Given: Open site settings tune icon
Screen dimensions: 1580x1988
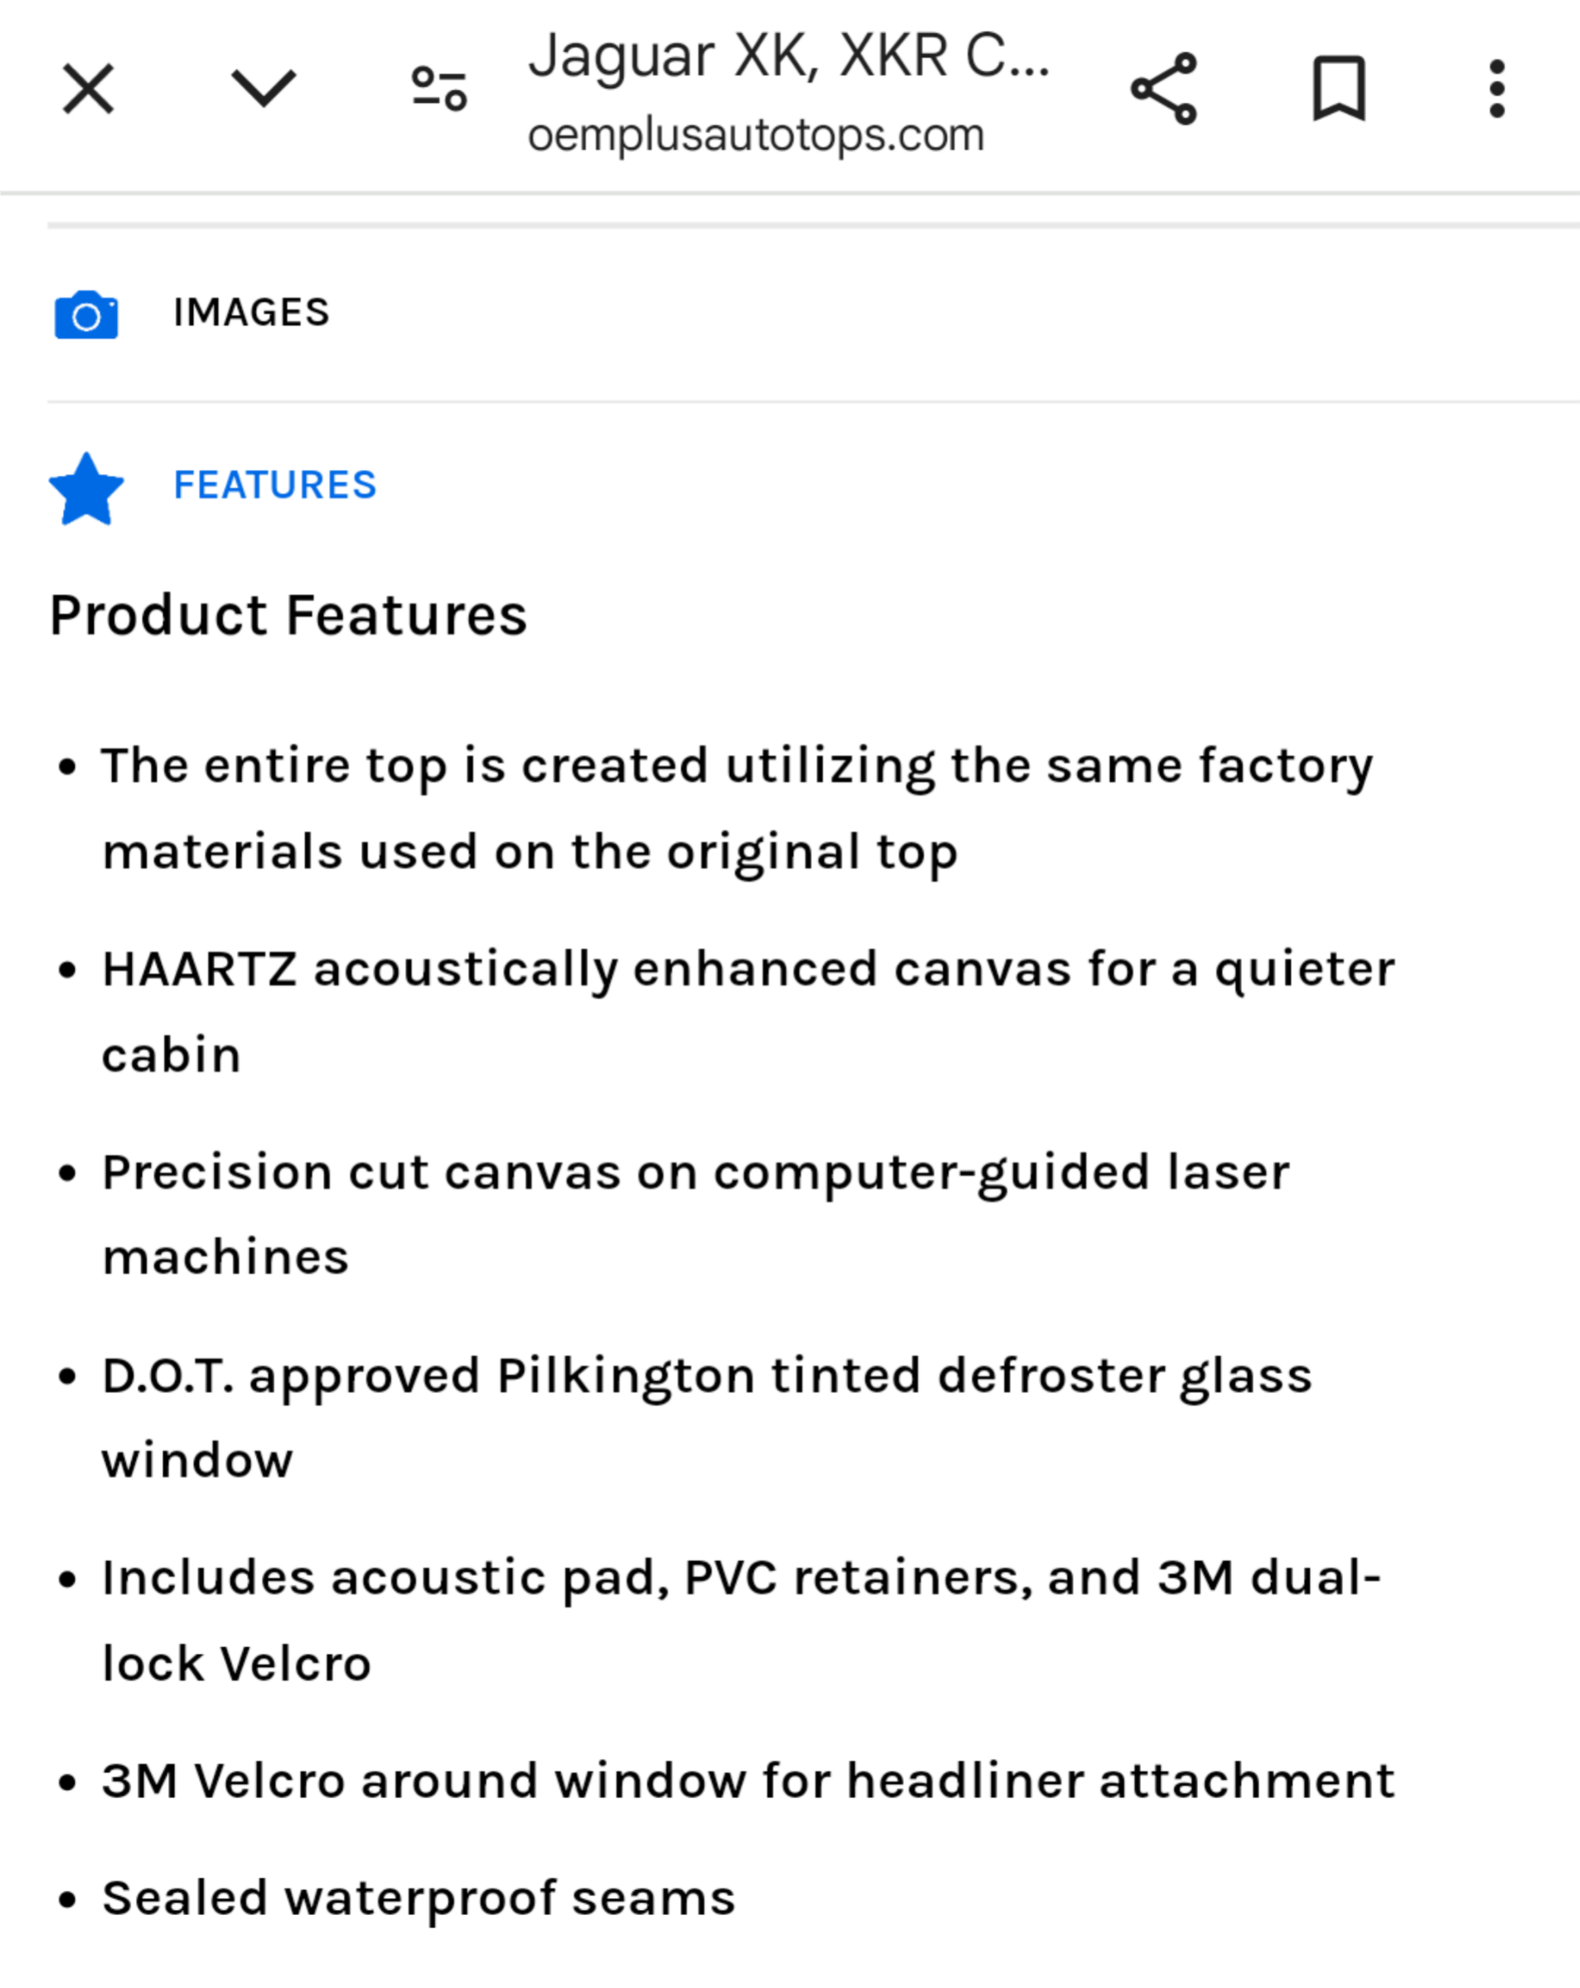Looking at the screenshot, I should (x=439, y=89).
